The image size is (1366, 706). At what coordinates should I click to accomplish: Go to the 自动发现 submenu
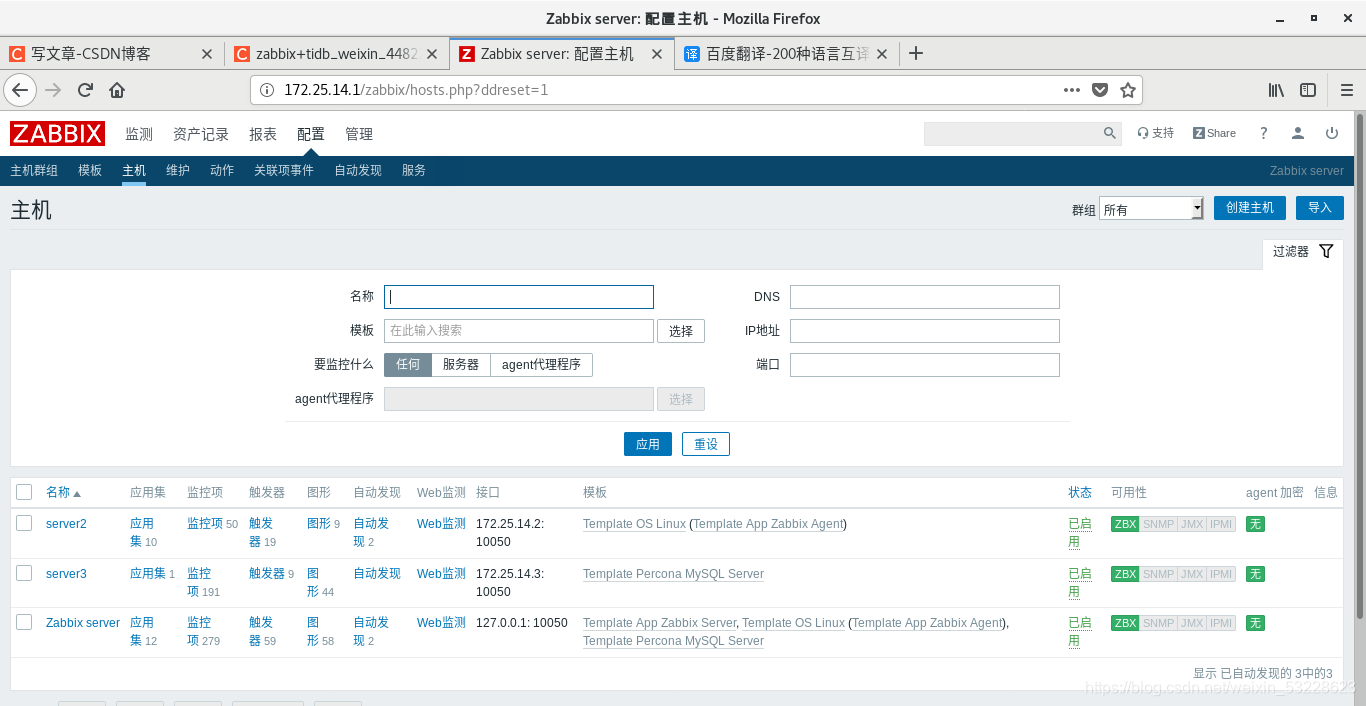point(358,171)
